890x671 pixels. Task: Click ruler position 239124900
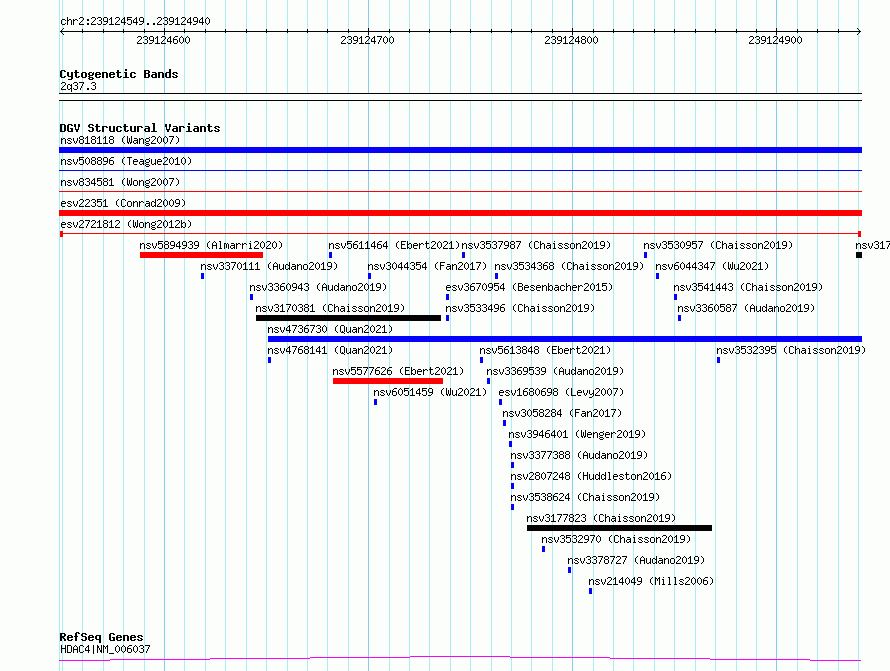(x=775, y=40)
